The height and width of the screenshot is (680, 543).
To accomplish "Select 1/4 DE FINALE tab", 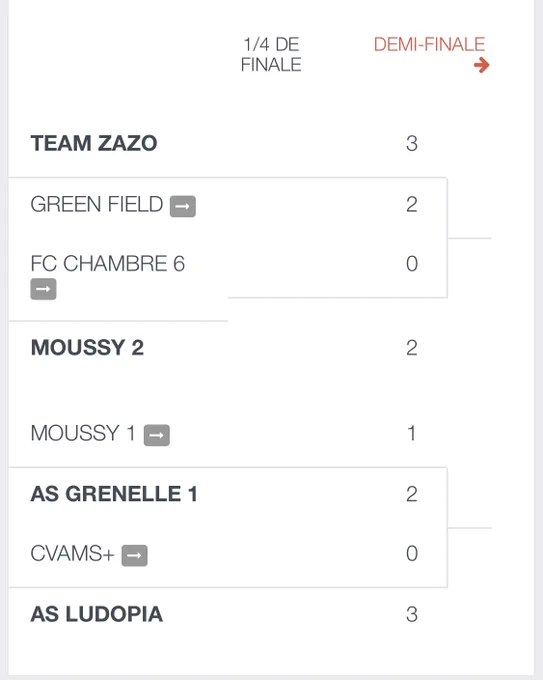I will pos(271,55).
